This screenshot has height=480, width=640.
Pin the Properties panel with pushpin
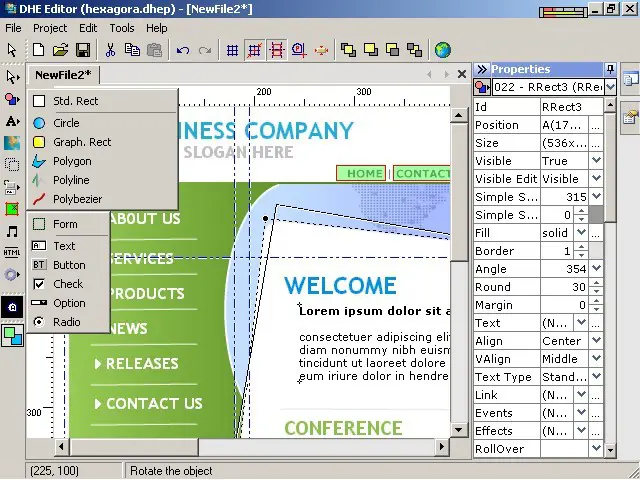(609, 69)
